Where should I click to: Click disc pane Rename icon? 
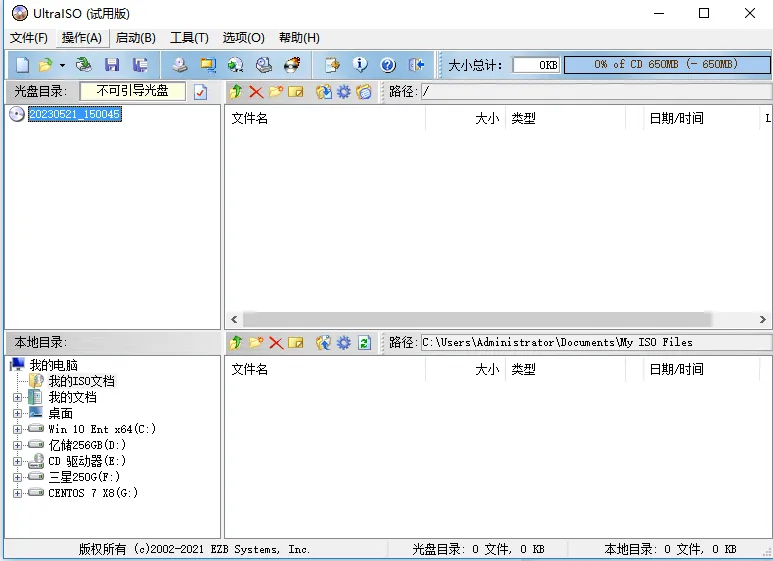click(x=296, y=92)
